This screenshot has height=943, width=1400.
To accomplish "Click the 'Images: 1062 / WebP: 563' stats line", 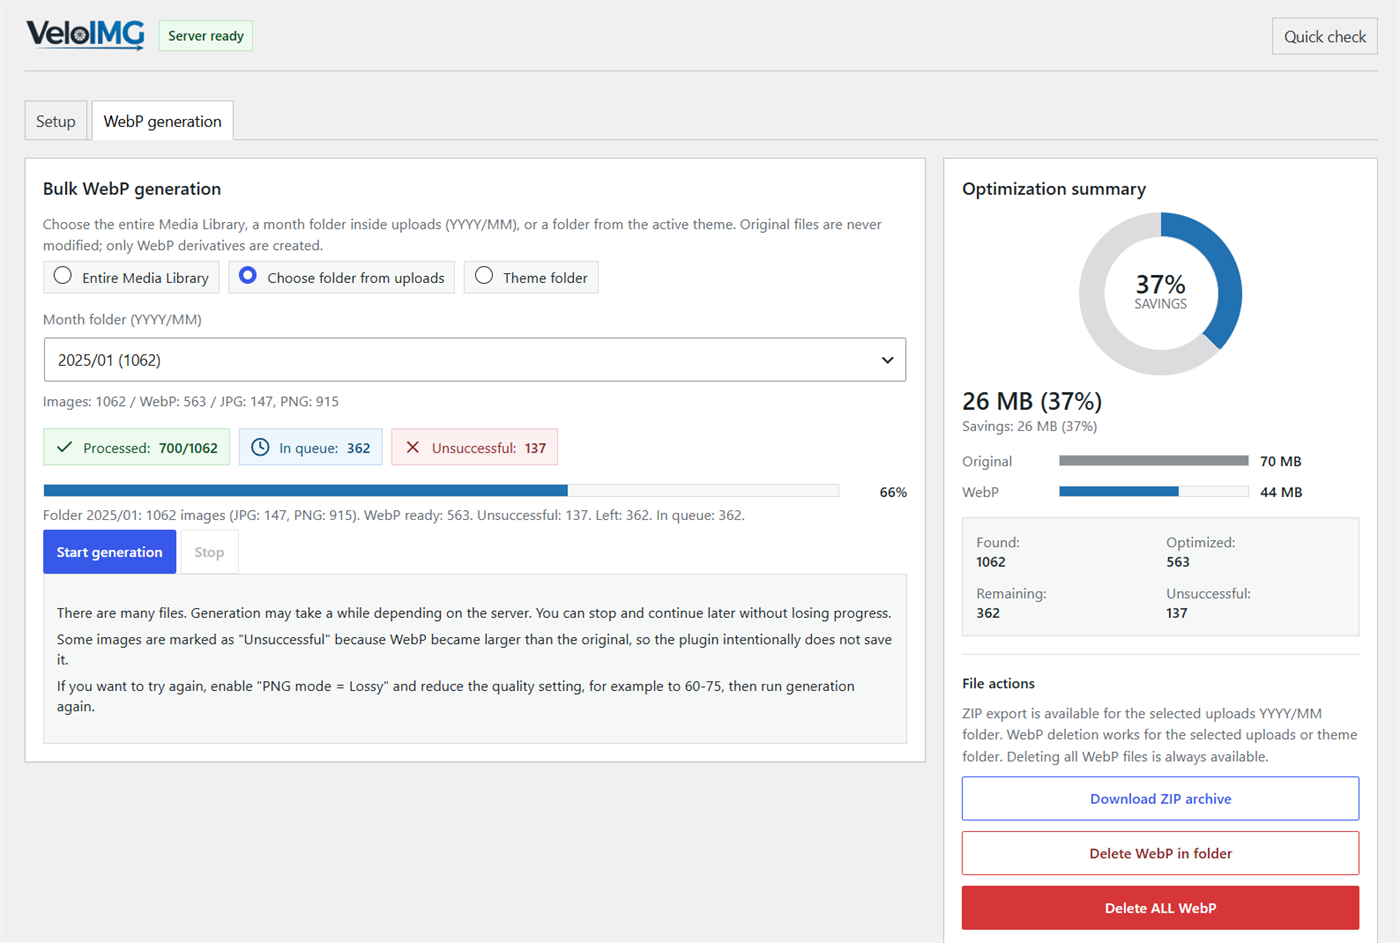I will pos(191,401).
